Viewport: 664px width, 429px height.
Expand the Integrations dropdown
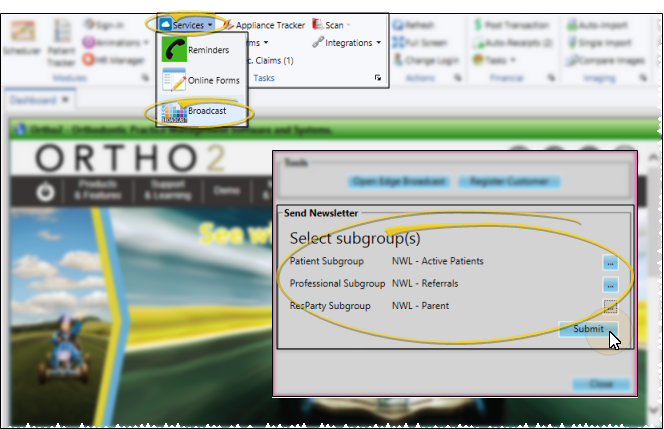pyautogui.click(x=346, y=42)
